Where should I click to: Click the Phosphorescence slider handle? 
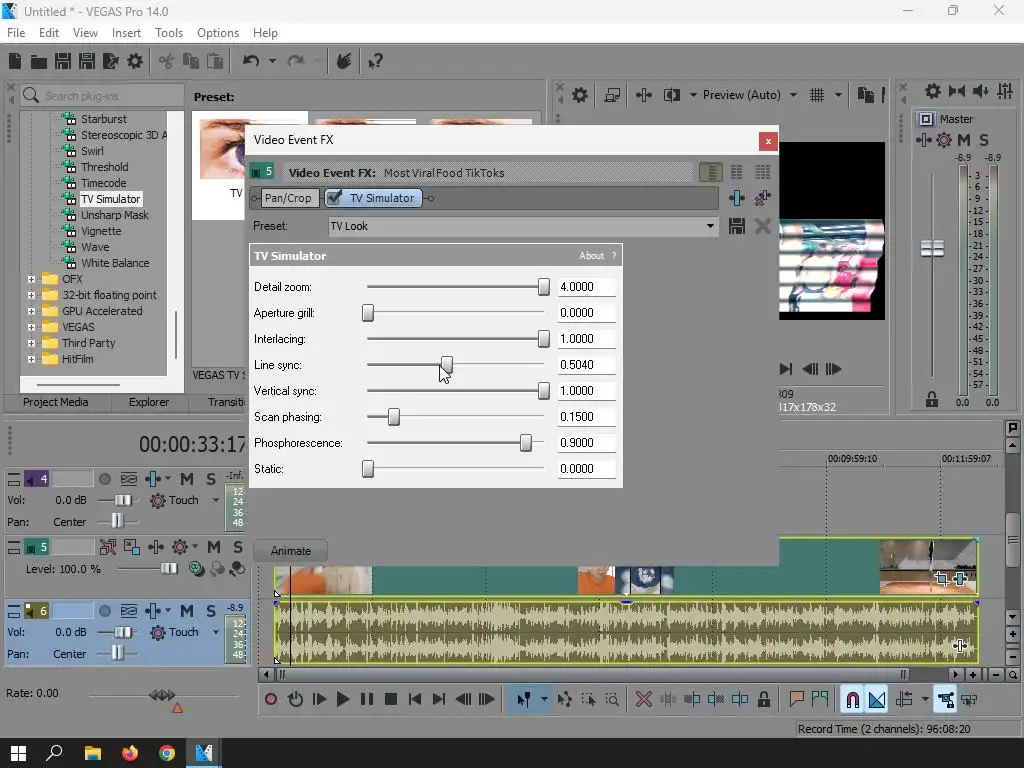(526, 443)
